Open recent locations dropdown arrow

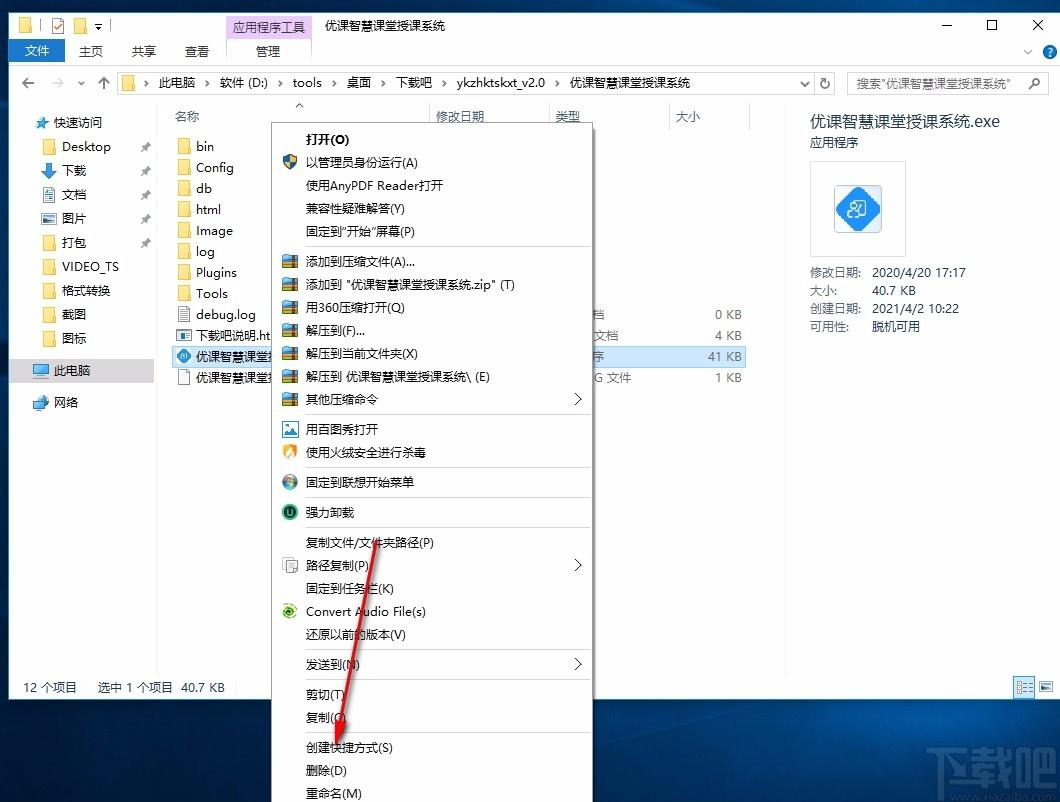pyautogui.click(x=81, y=83)
